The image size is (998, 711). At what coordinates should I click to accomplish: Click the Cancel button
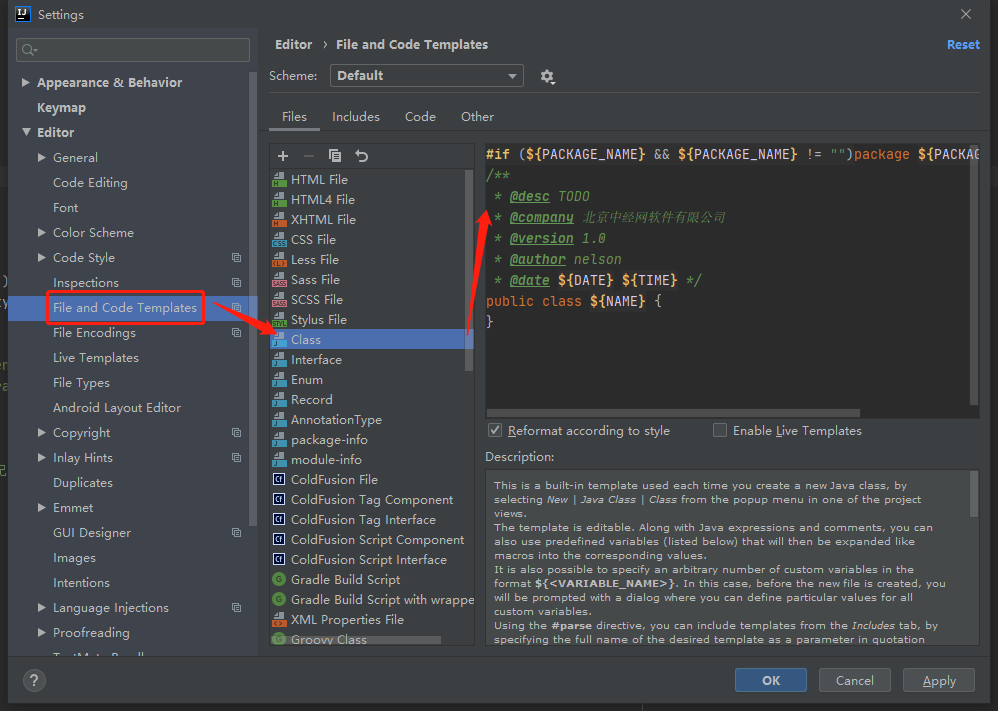[x=854, y=680]
